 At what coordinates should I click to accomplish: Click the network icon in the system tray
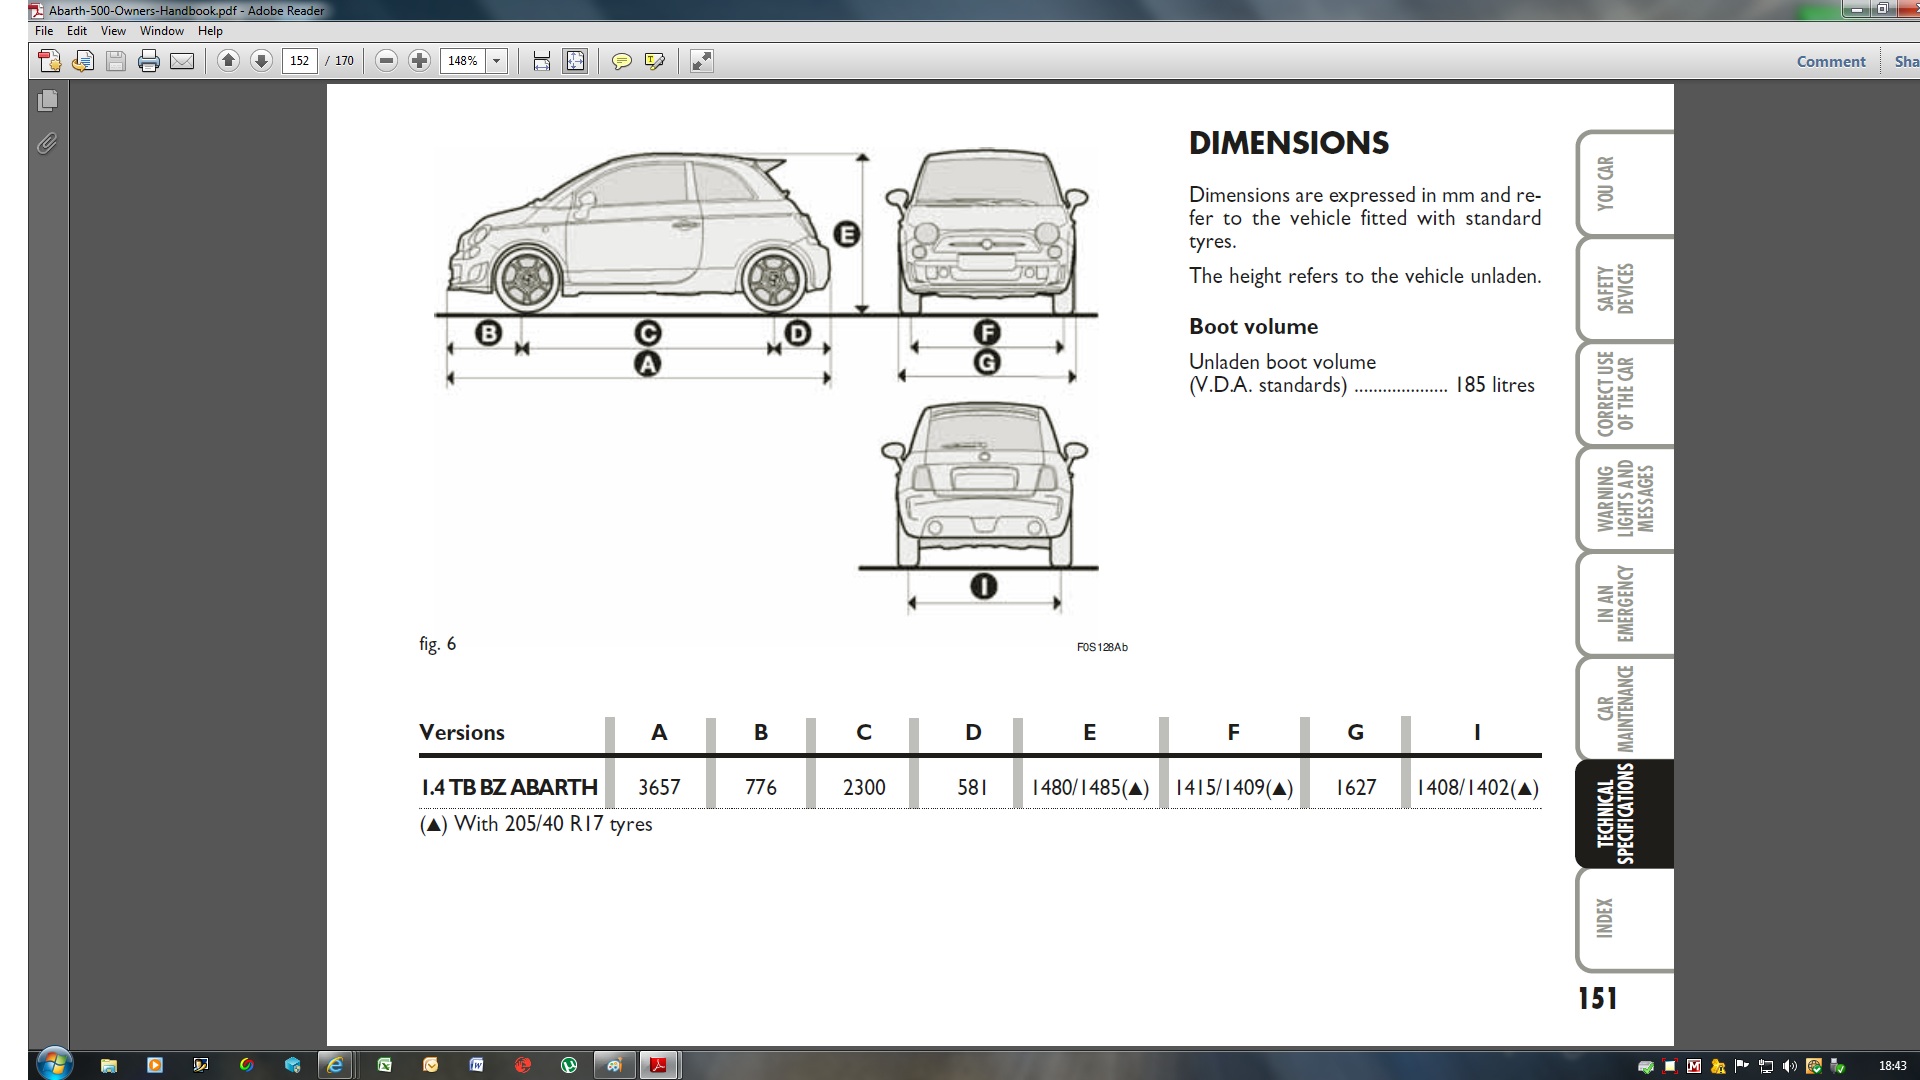[x=1766, y=1066]
